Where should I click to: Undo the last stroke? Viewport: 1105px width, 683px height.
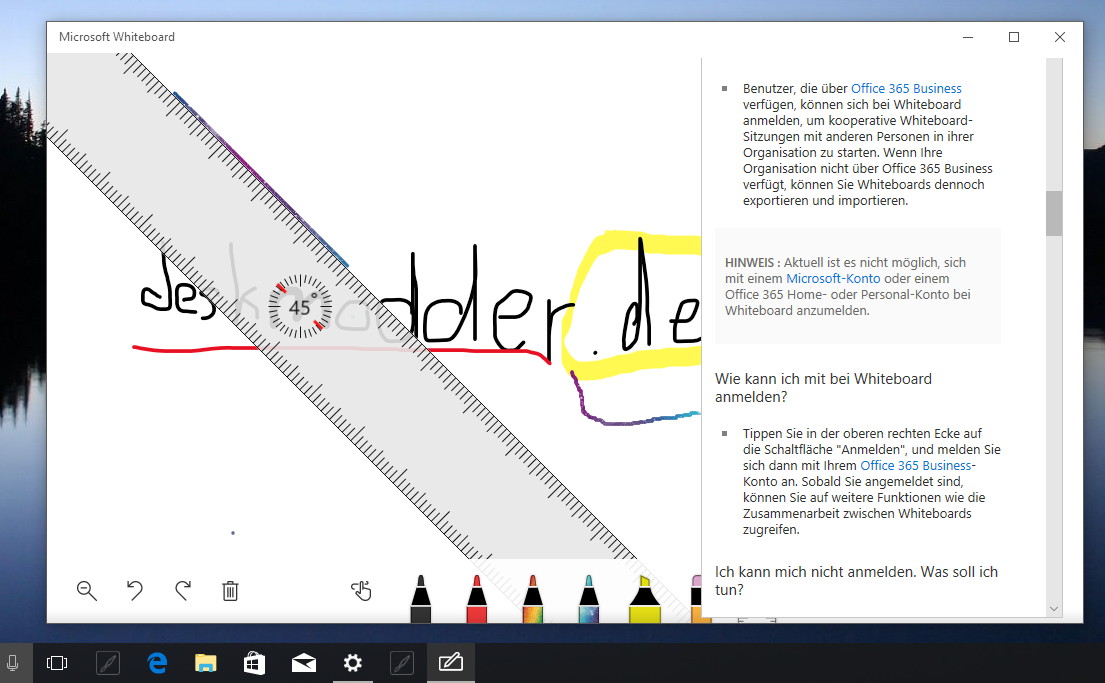pyautogui.click(x=135, y=591)
